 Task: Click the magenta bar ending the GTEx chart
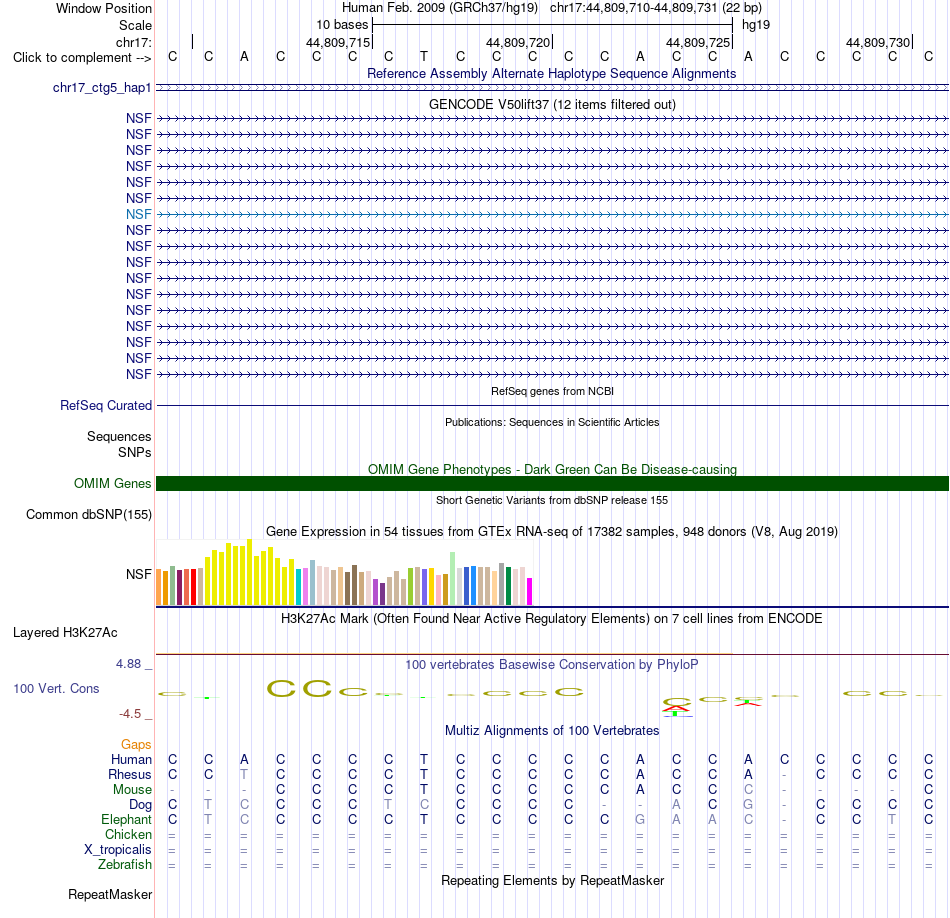click(x=530, y=591)
